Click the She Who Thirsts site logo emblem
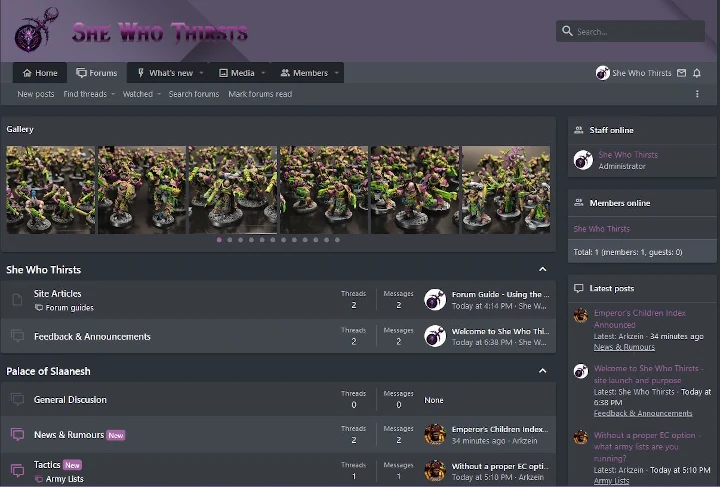The height and width of the screenshot is (487, 720). click(36, 30)
